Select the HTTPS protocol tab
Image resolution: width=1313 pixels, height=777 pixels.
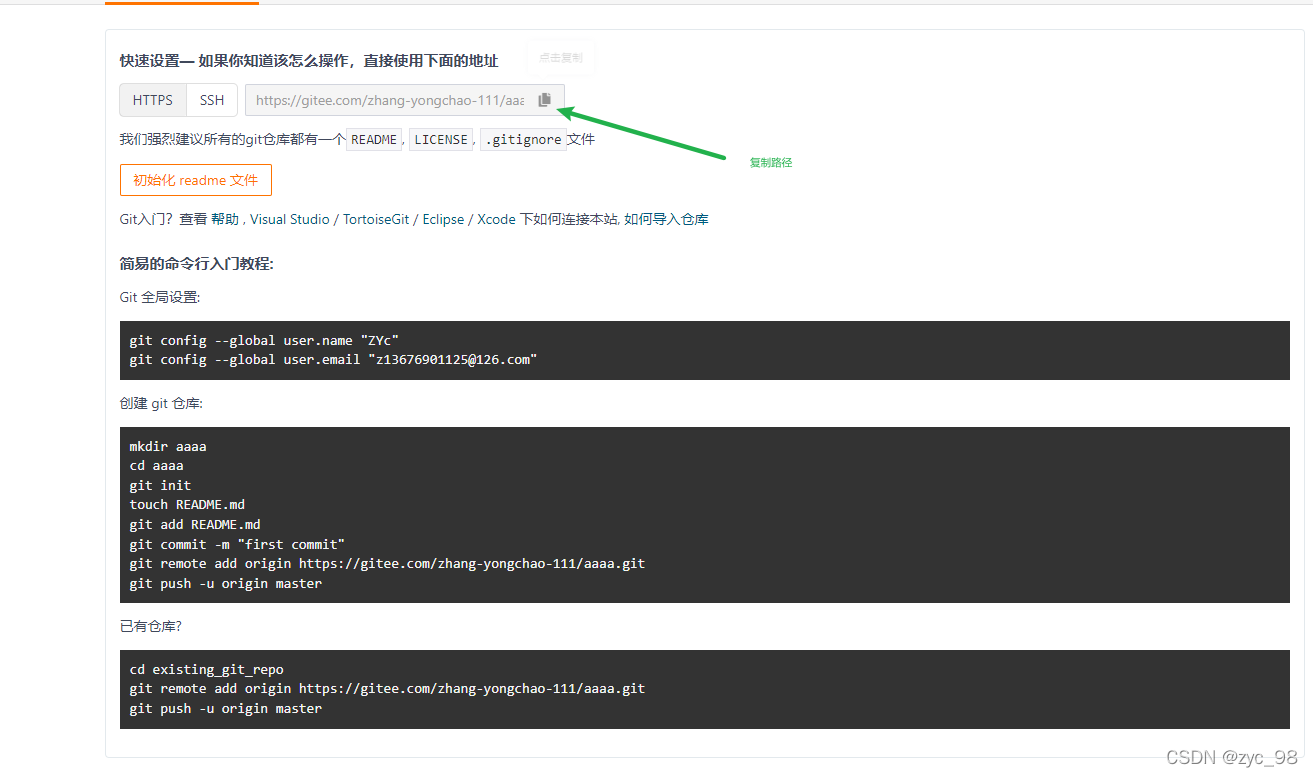pyautogui.click(x=153, y=100)
